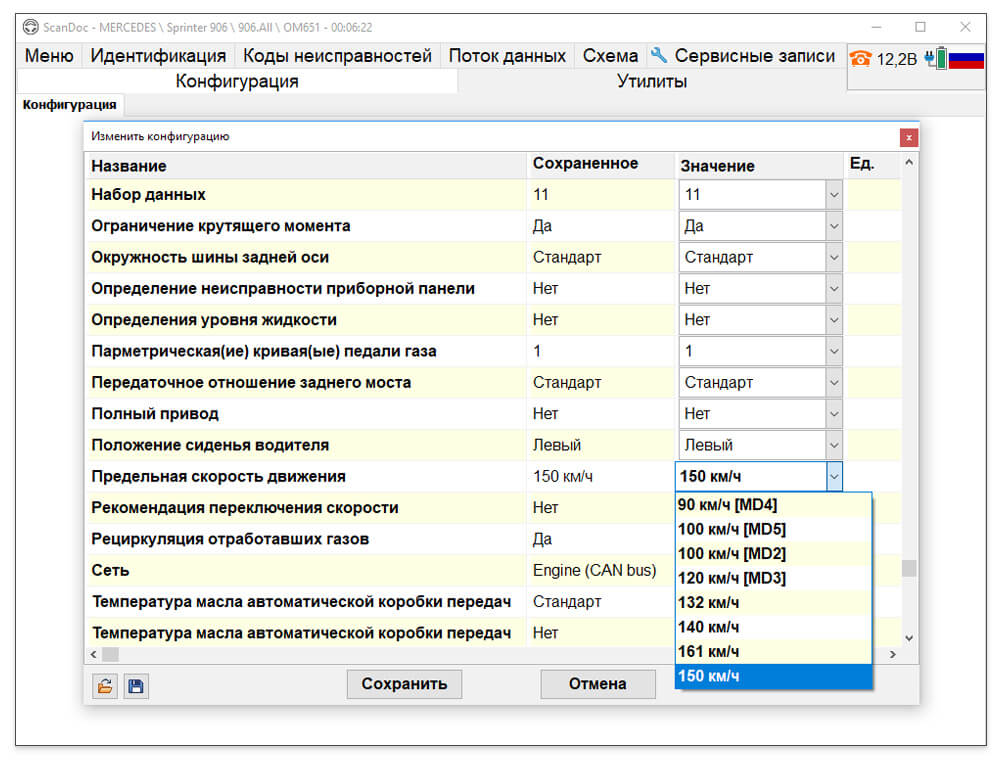
Task: Select 100 км/ч [MD5] option
Action: [774, 529]
